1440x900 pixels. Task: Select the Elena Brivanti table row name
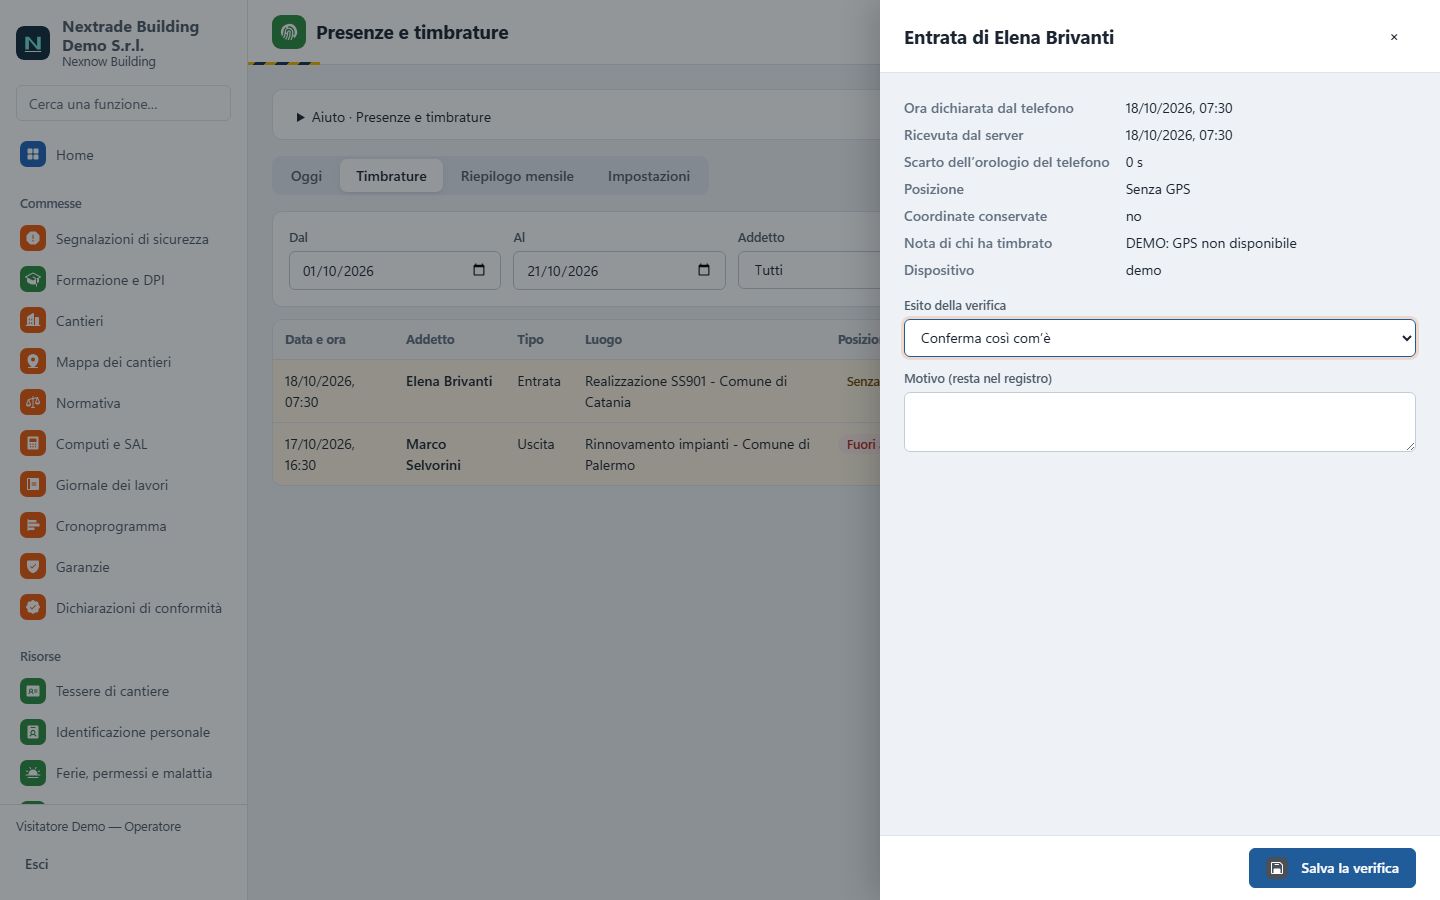[449, 381]
